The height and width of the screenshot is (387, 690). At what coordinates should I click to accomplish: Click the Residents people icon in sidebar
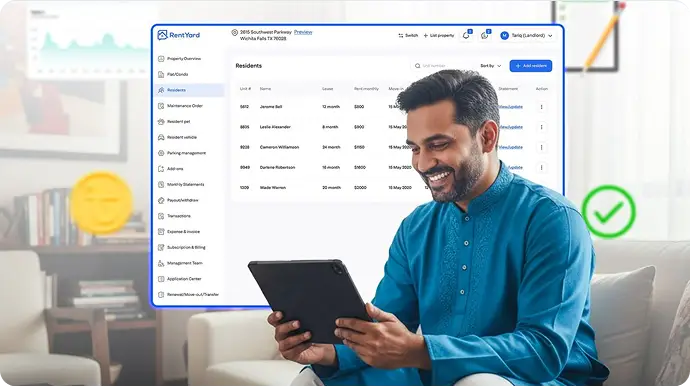(161, 90)
